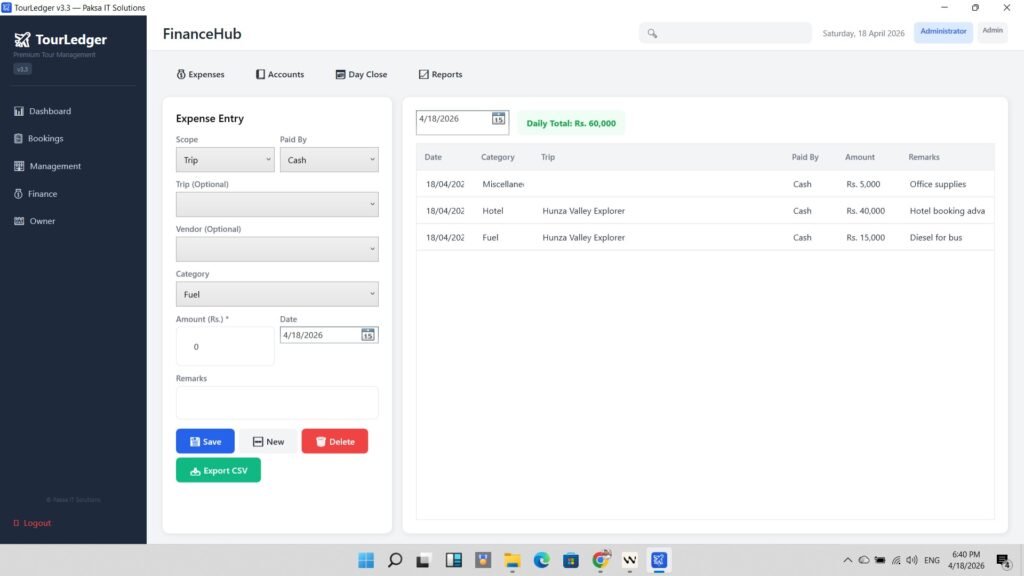Click the search magnifier icon in the header

652,33
